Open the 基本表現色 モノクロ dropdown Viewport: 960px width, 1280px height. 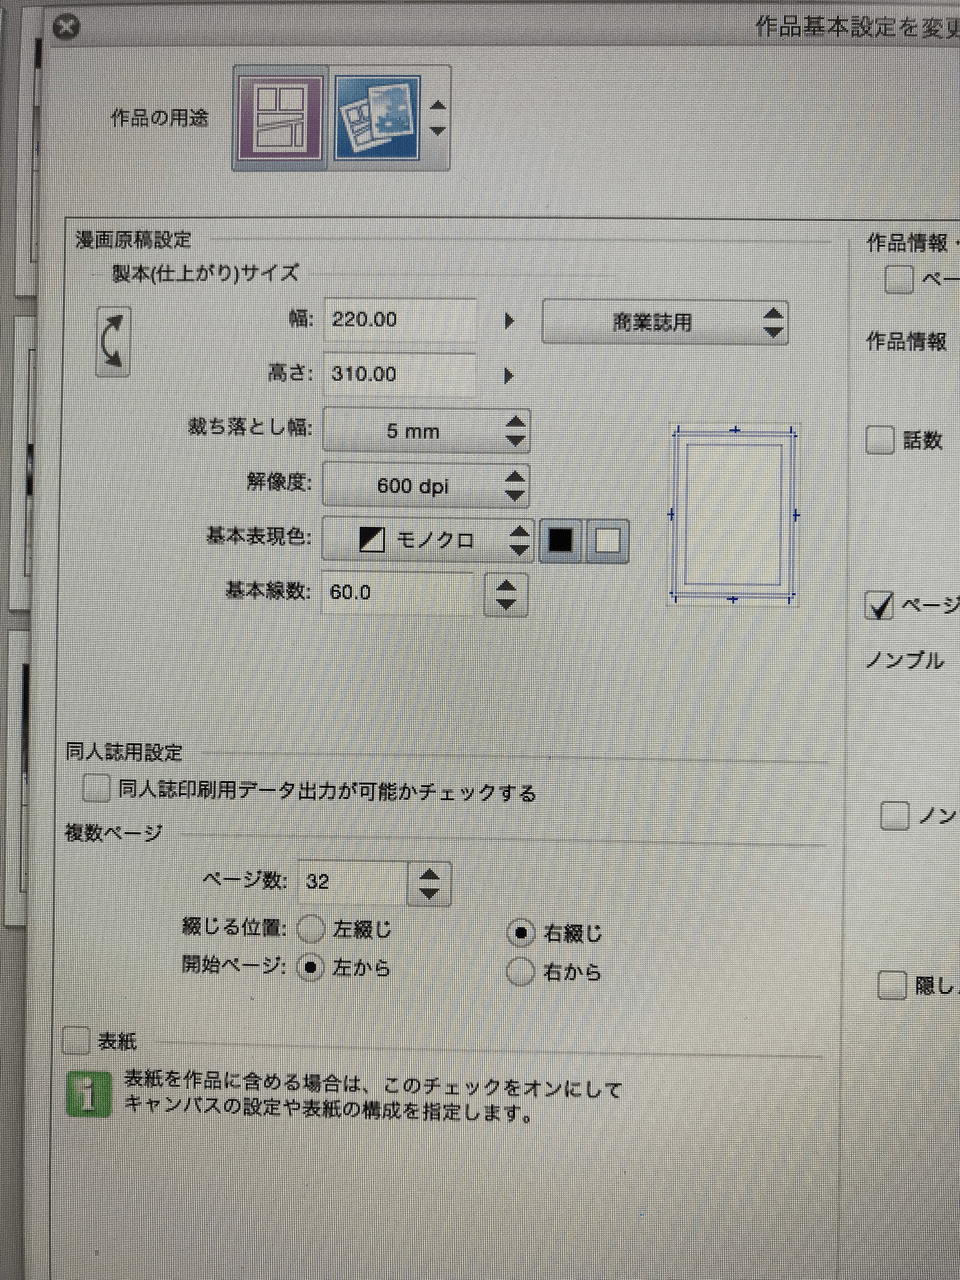(428, 540)
